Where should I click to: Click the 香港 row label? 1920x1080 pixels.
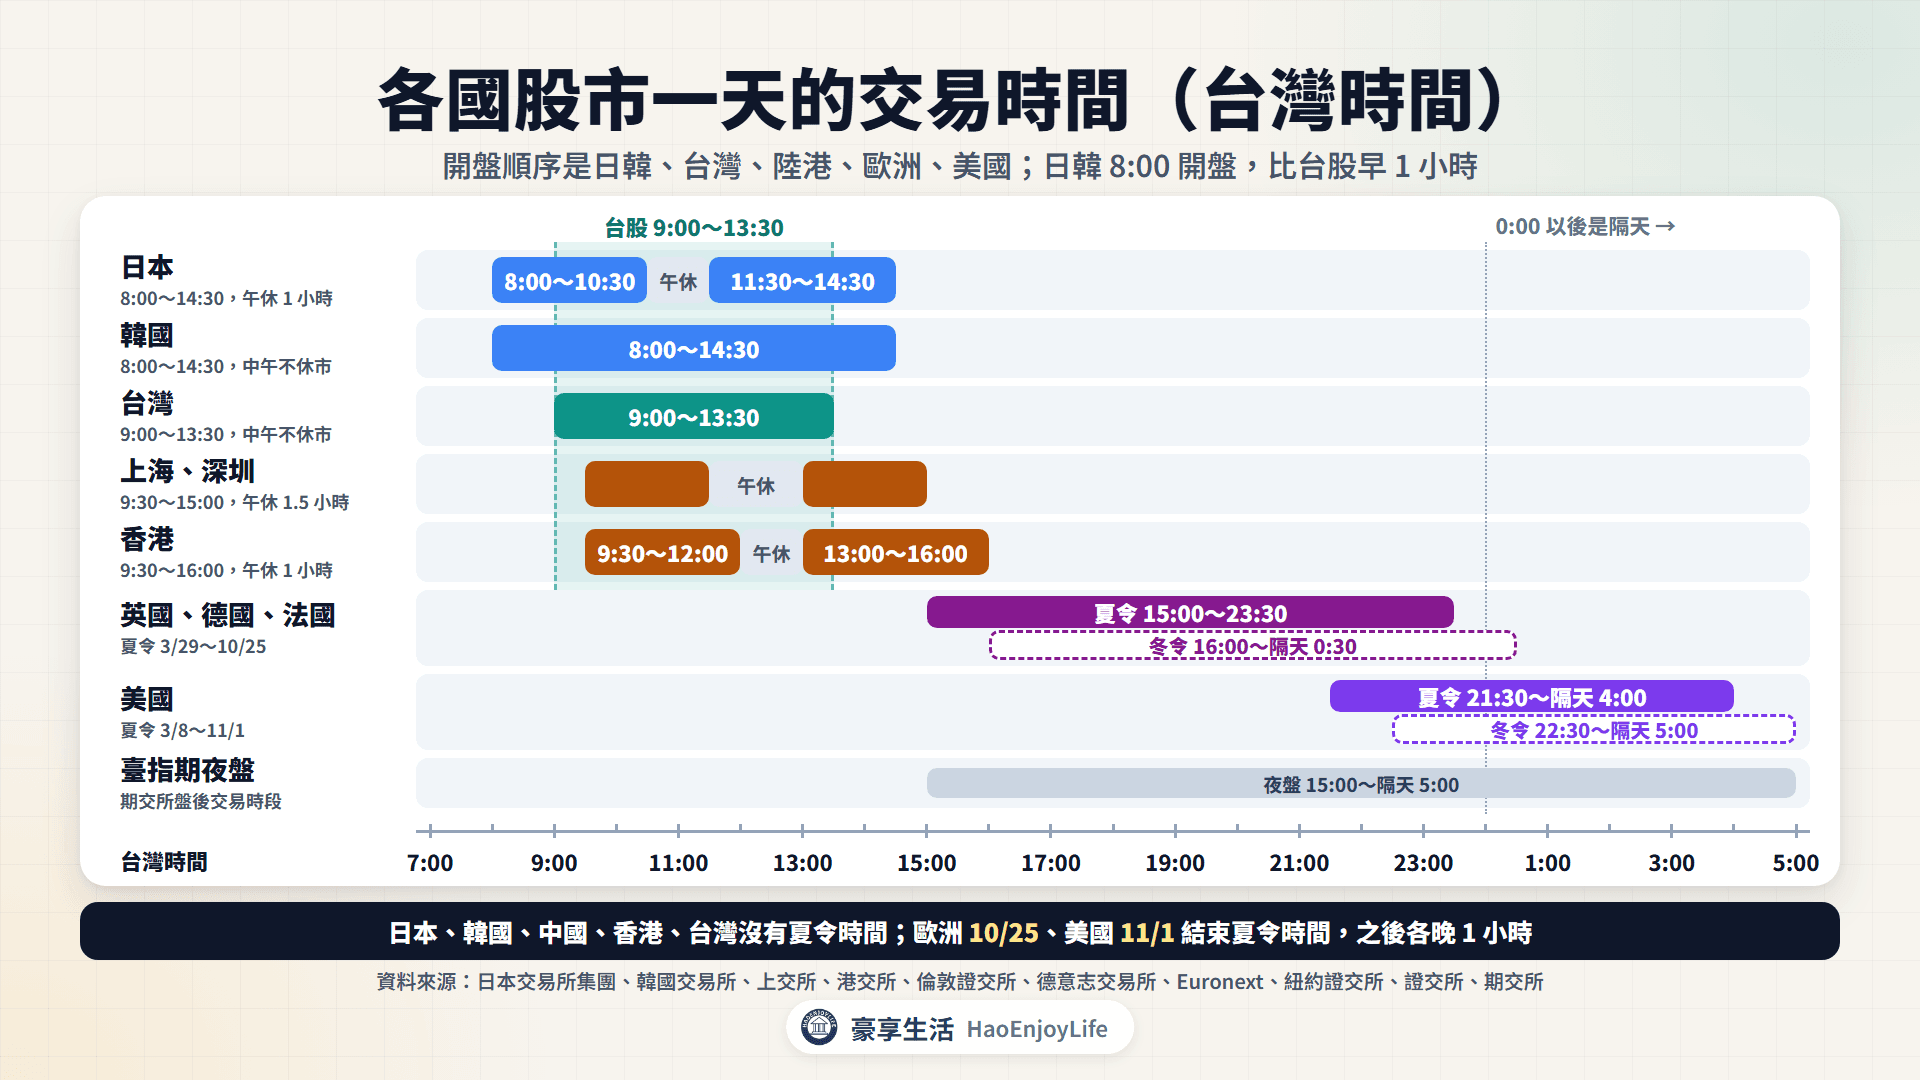[147, 539]
